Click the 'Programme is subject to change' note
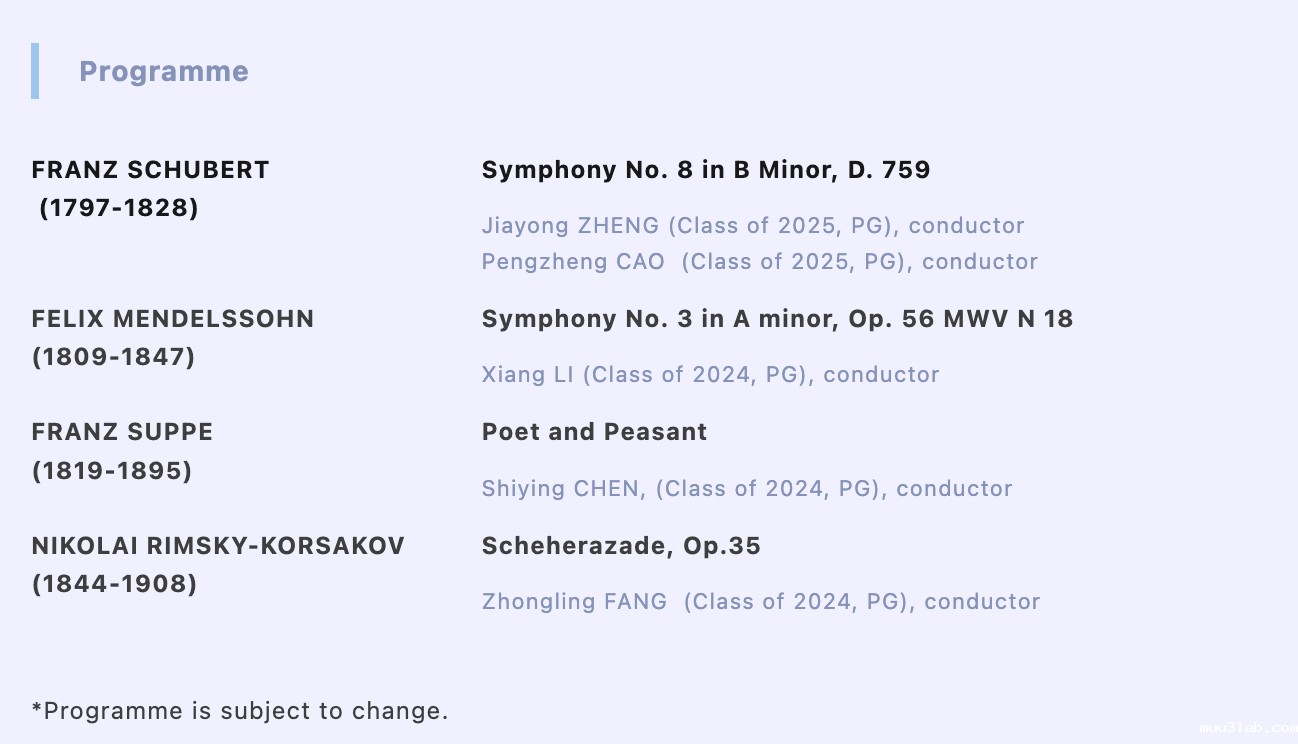The width and height of the screenshot is (1298, 744). click(x=240, y=711)
